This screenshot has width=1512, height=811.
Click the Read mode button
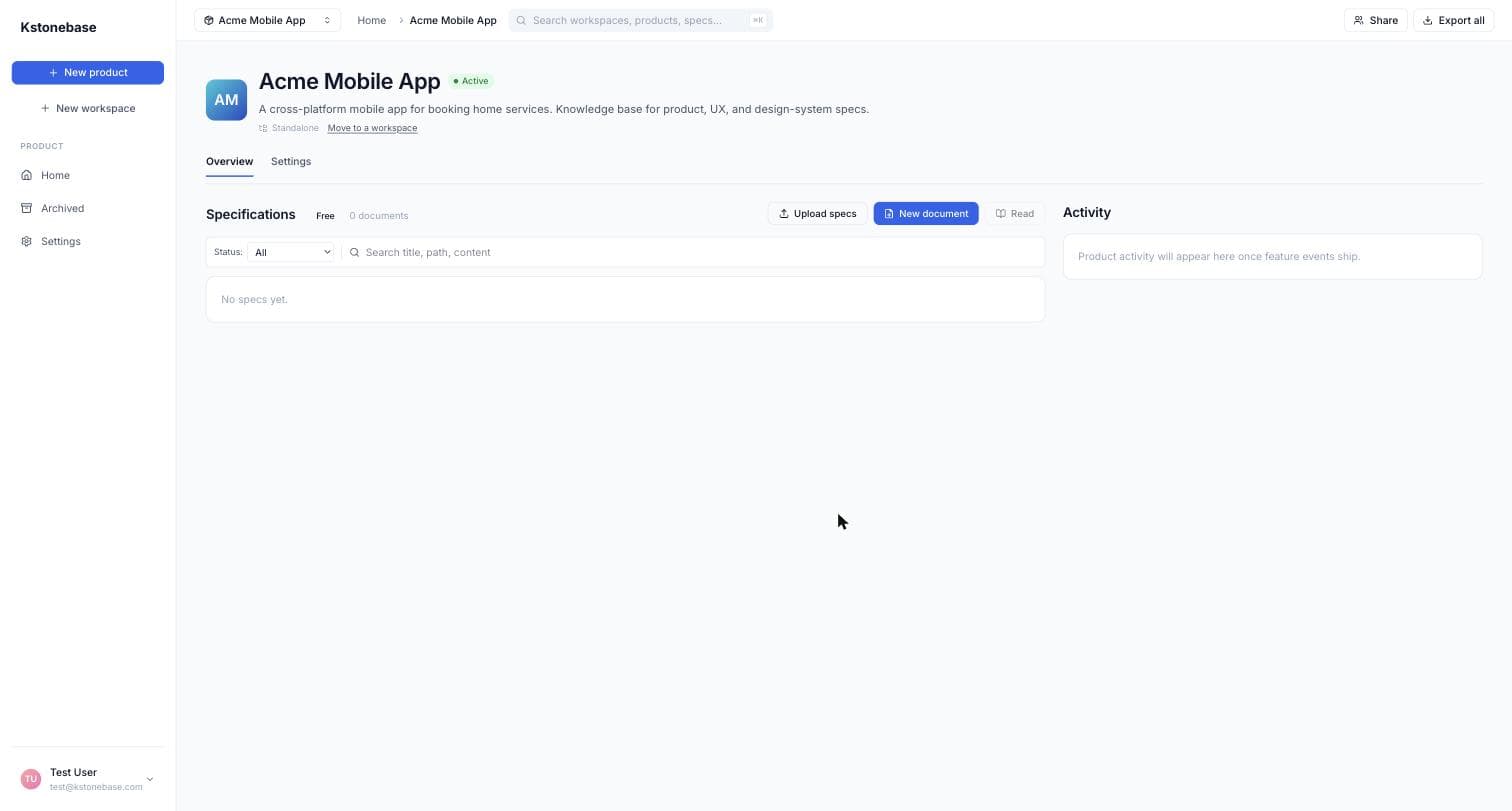tap(1015, 213)
